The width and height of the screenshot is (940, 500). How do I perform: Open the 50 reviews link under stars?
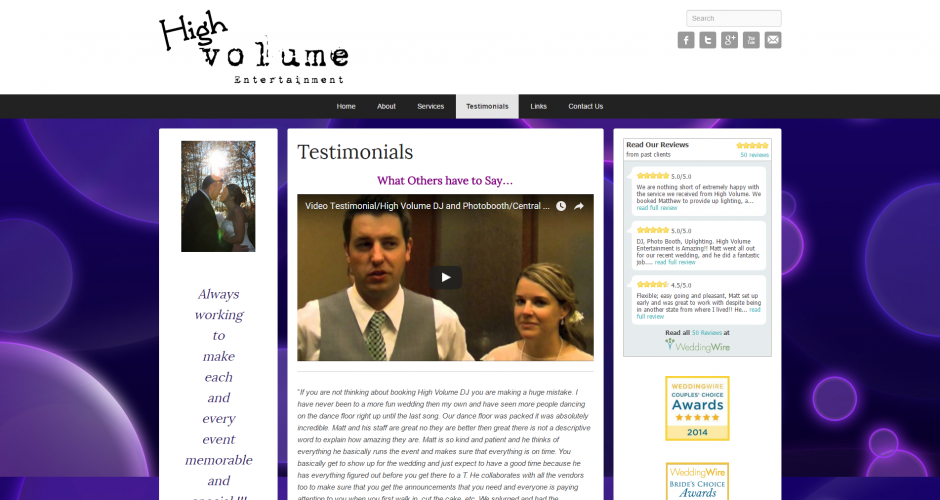pyautogui.click(x=754, y=155)
